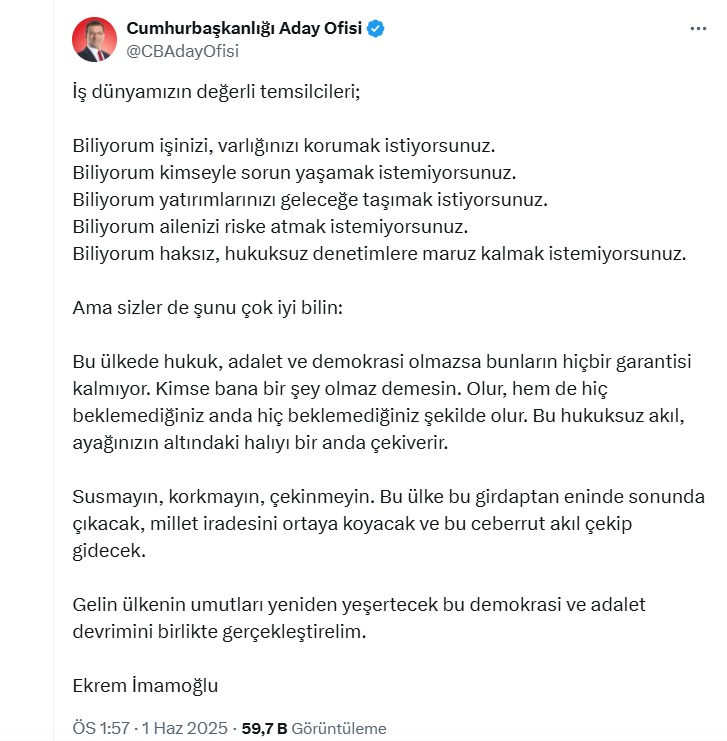Open the account's round profile picture
This screenshot has height=741, width=727.
(95, 40)
